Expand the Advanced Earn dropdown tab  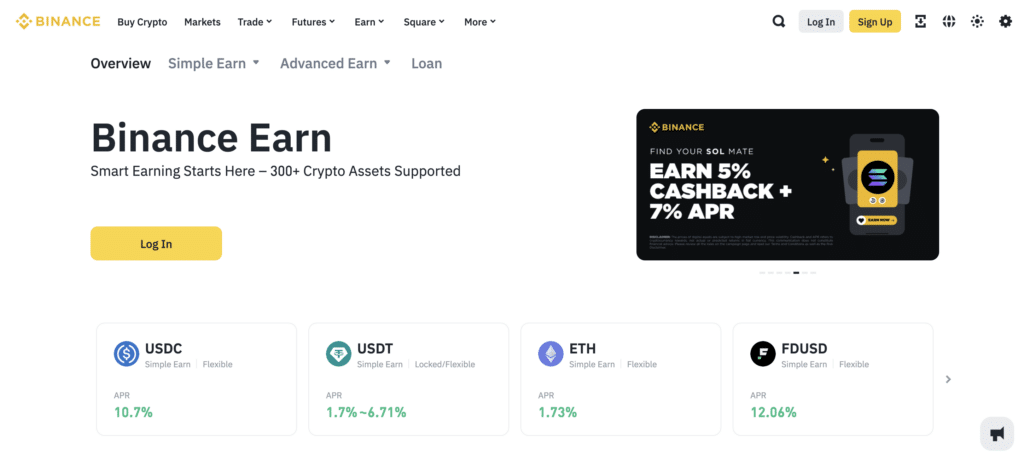tap(336, 63)
